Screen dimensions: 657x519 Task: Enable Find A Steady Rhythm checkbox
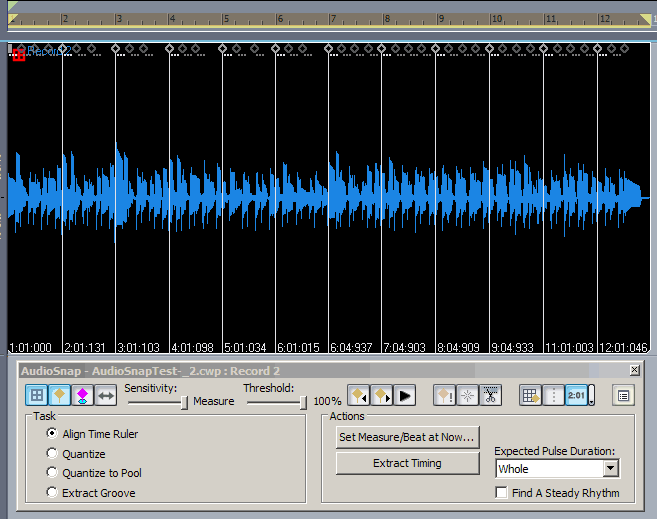pyautogui.click(x=502, y=493)
